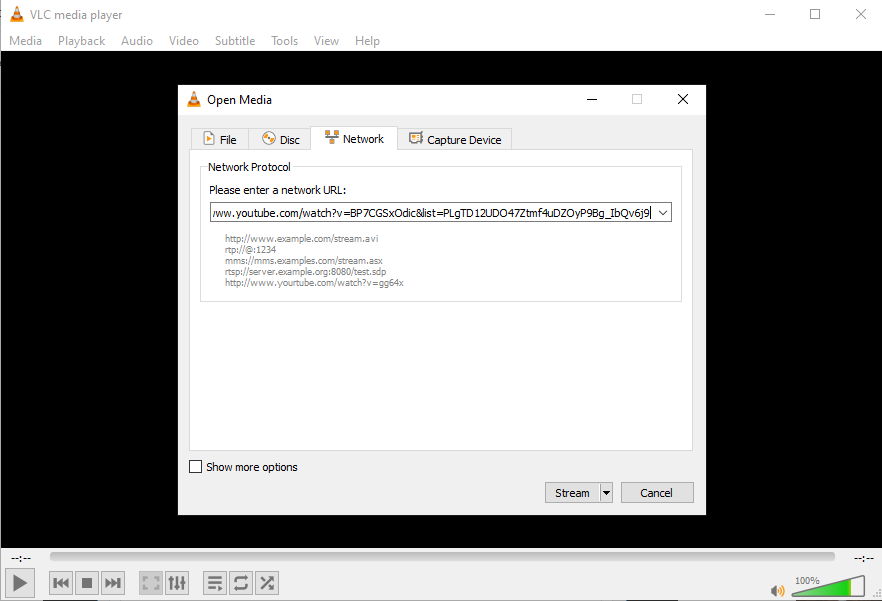Viewport: 882px width, 601px height.
Task: Adjust the volume slider at 100%
Action: pyautogui.click(x=828, y=586)
